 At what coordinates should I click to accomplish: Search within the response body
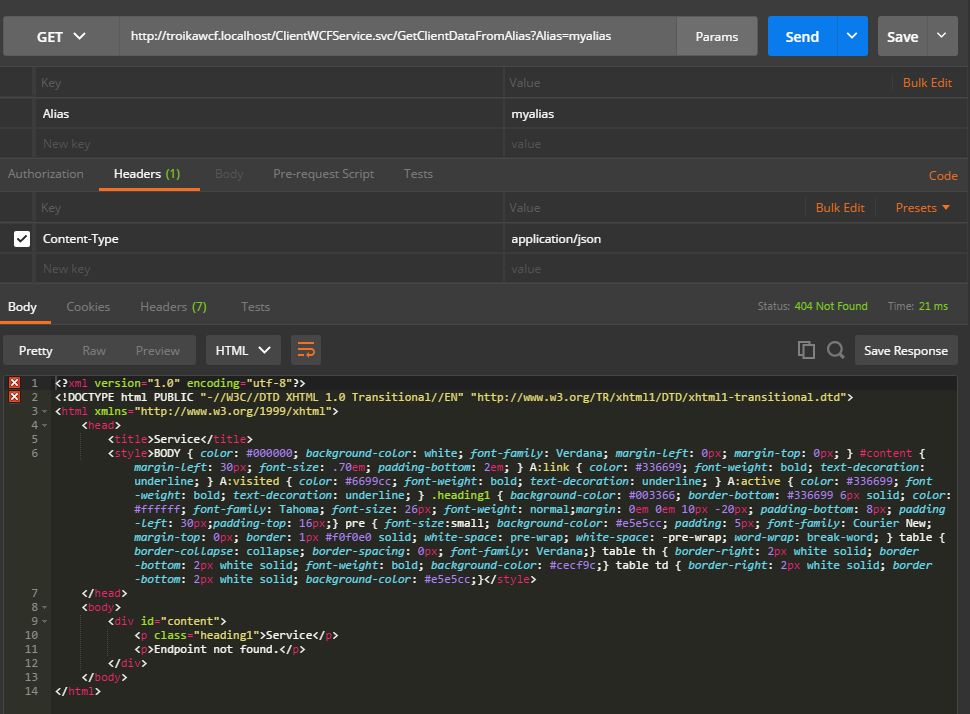[x=836, y=350]
